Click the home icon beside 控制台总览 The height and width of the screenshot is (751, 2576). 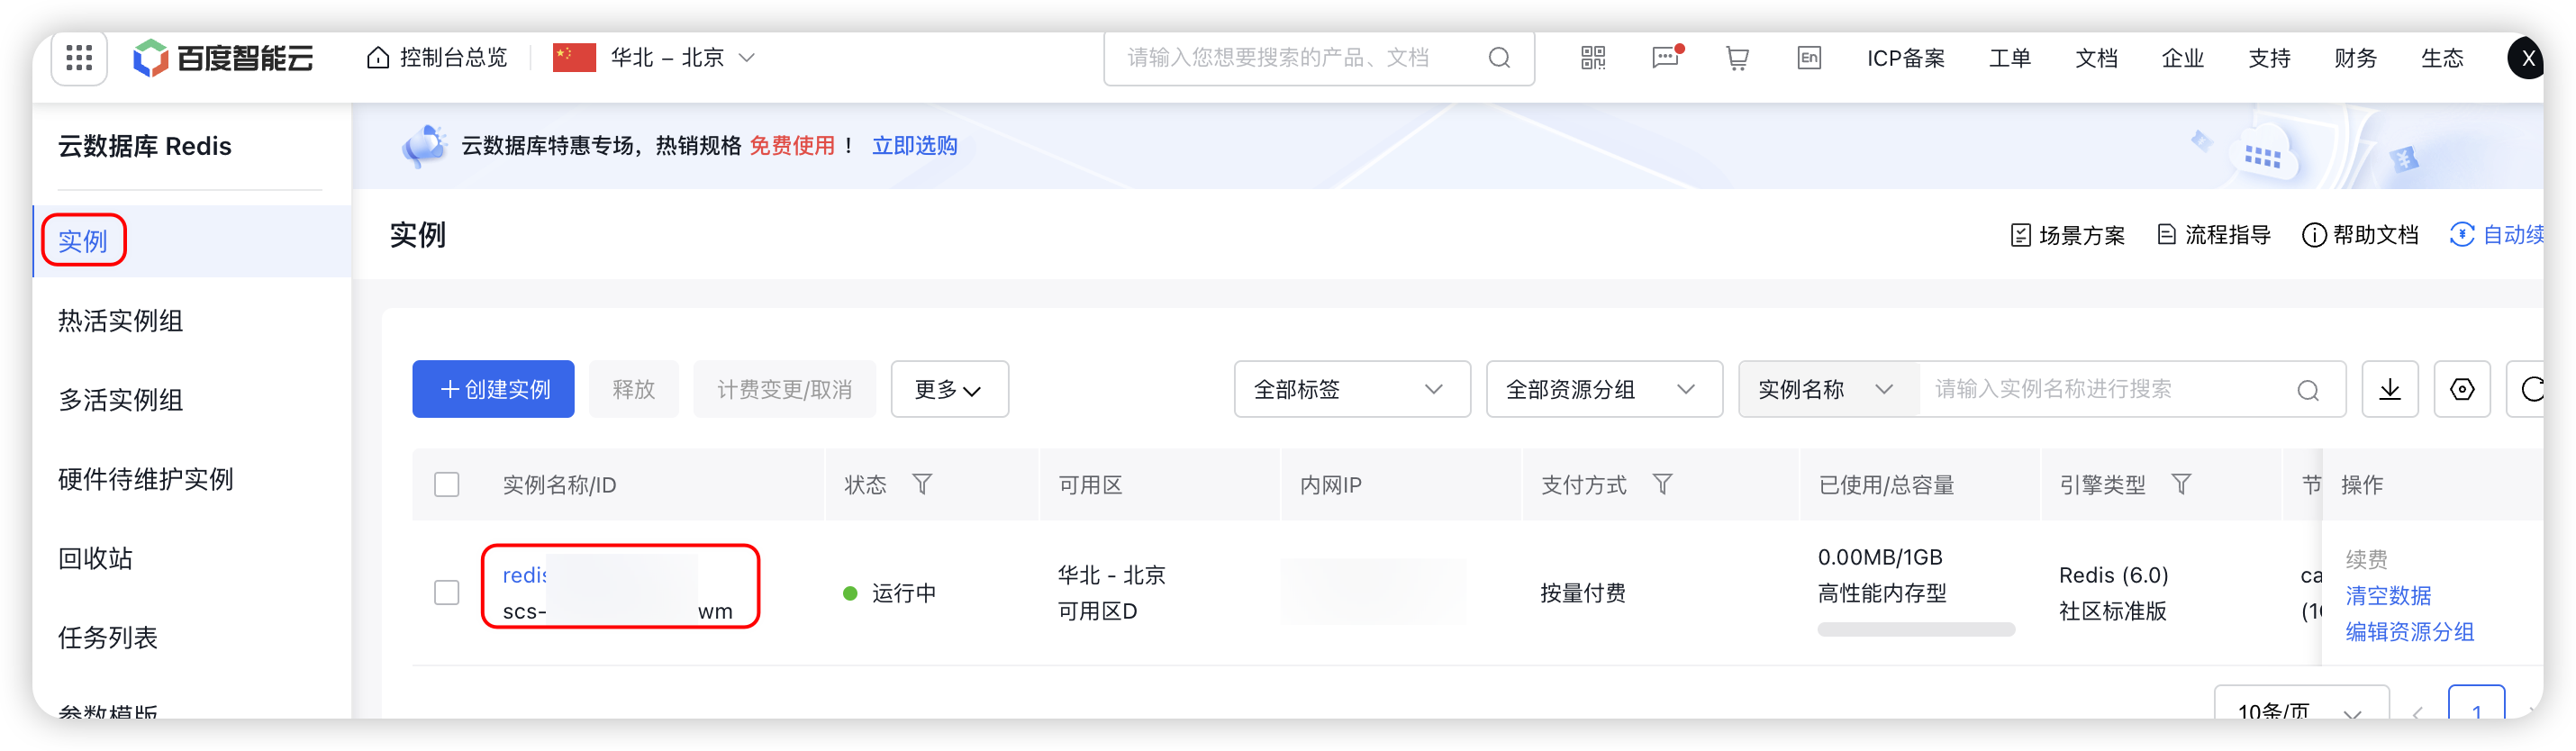[378, 58]
